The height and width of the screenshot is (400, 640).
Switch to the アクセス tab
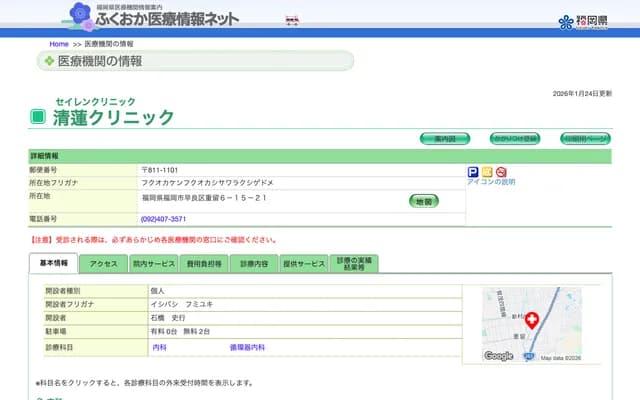tap(103, 264)
